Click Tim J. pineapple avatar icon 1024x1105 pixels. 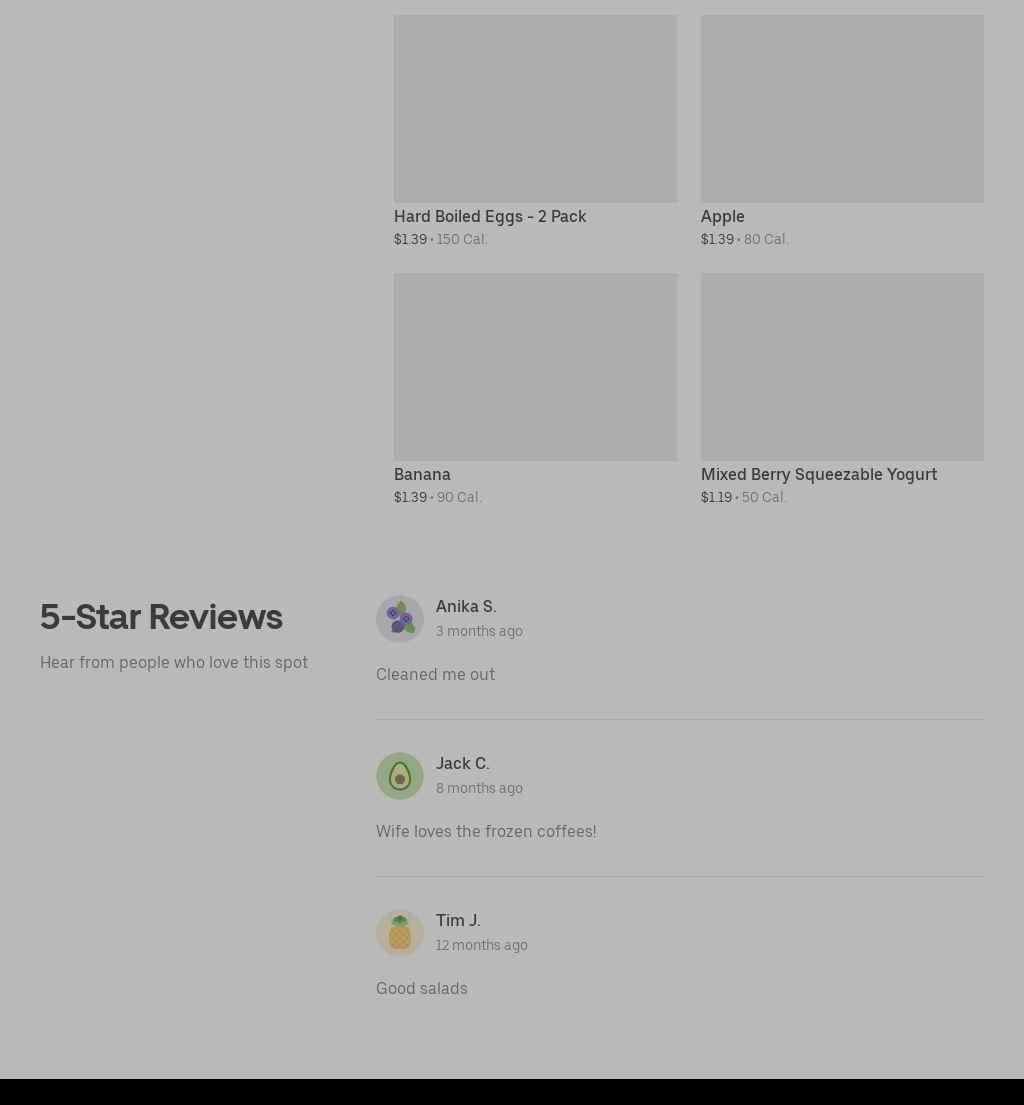tap(400, 933)
